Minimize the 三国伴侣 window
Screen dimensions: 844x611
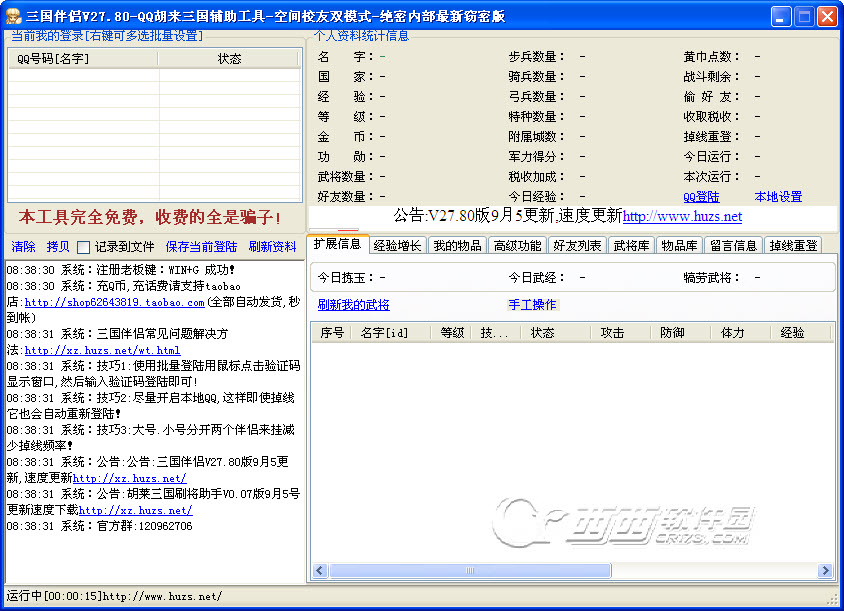782,16
